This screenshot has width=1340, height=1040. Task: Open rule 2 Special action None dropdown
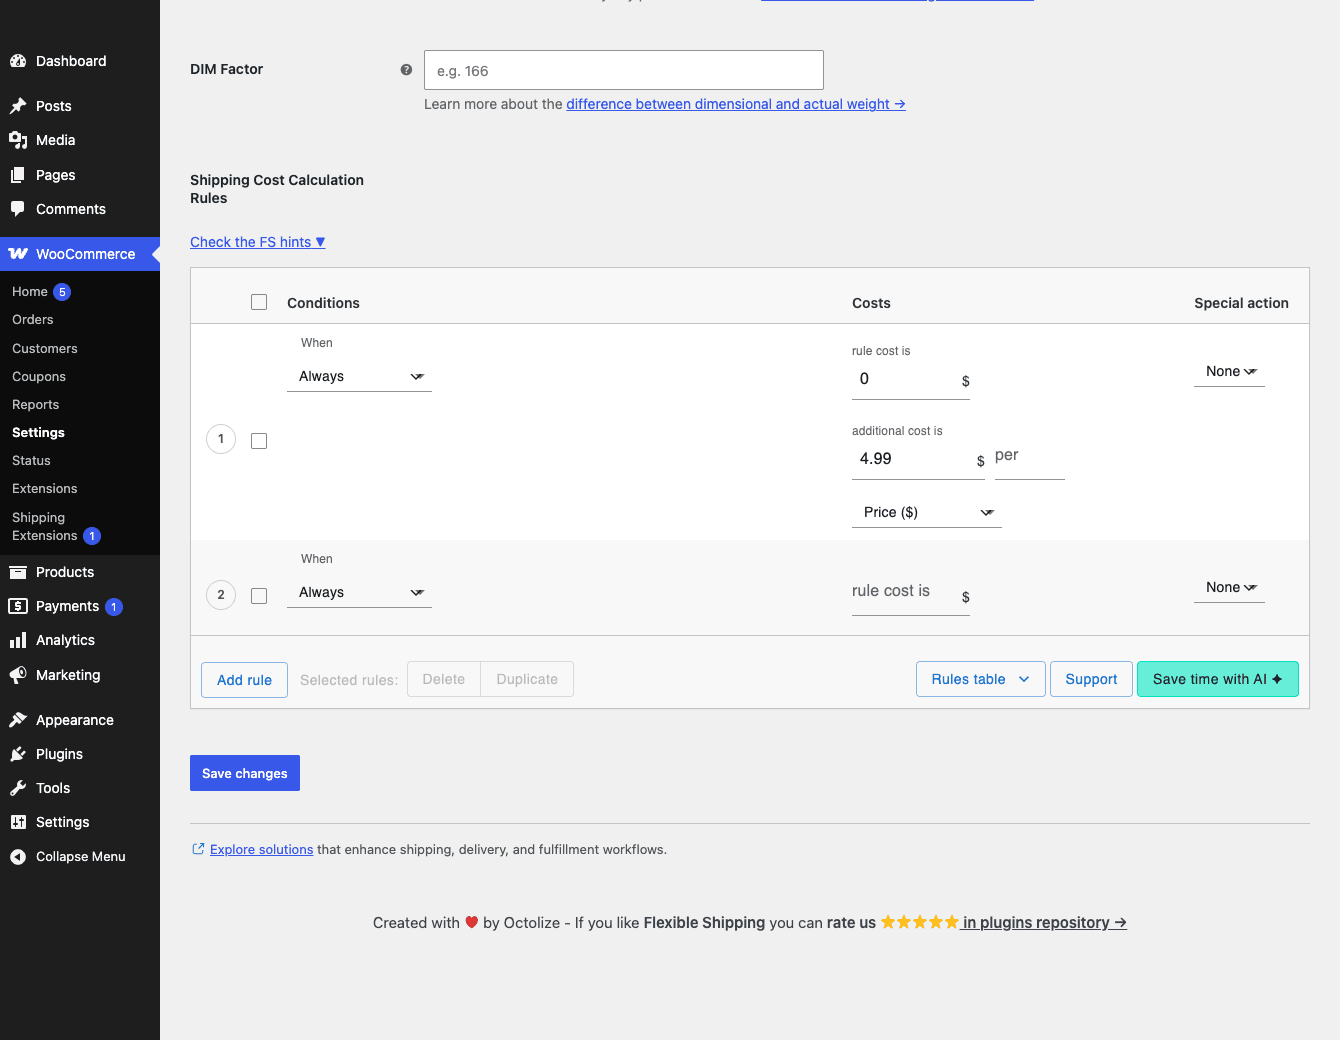1229,588
